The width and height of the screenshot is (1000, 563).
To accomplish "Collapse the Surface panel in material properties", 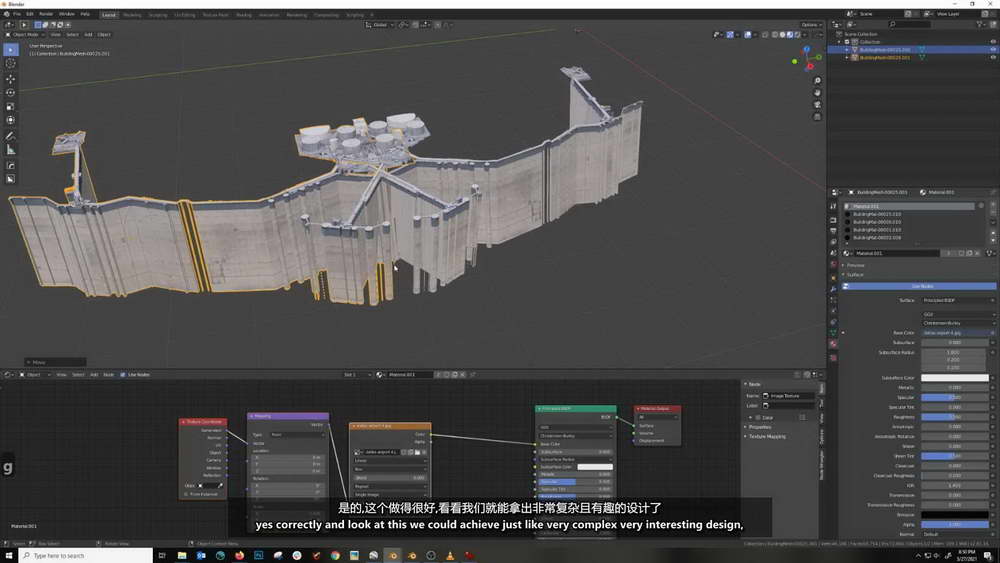I will pyautogui.click(x=855, y=275).
